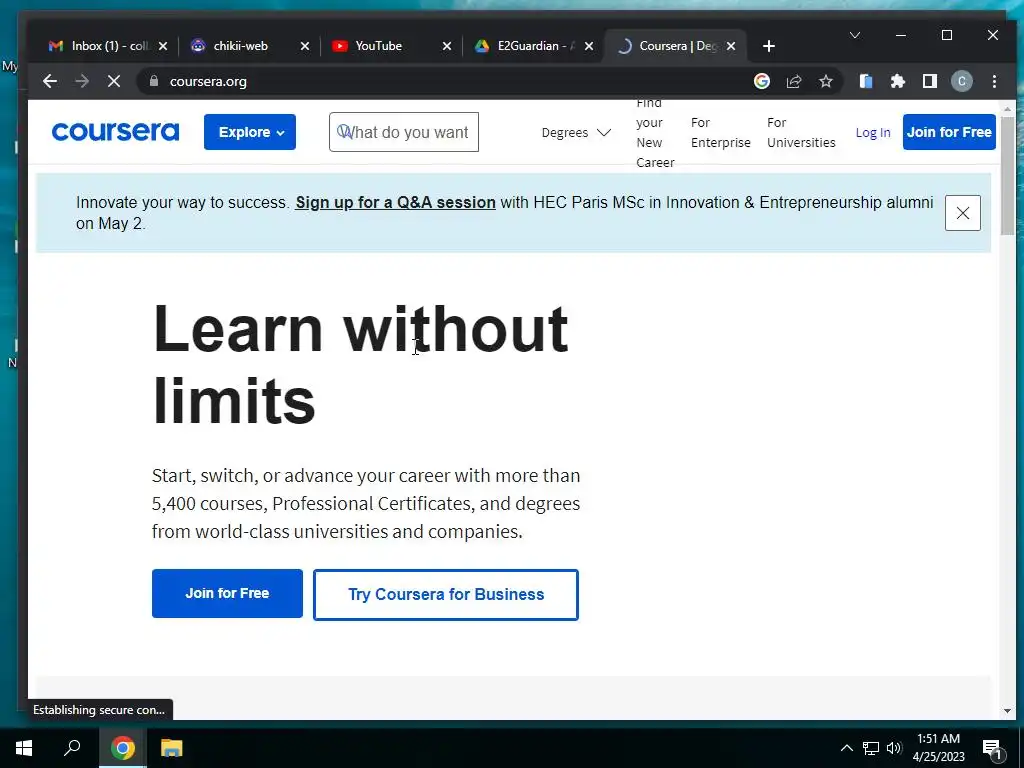Click the coursera.org address bar
1024x768 pixels.
(x=444, y=81)
